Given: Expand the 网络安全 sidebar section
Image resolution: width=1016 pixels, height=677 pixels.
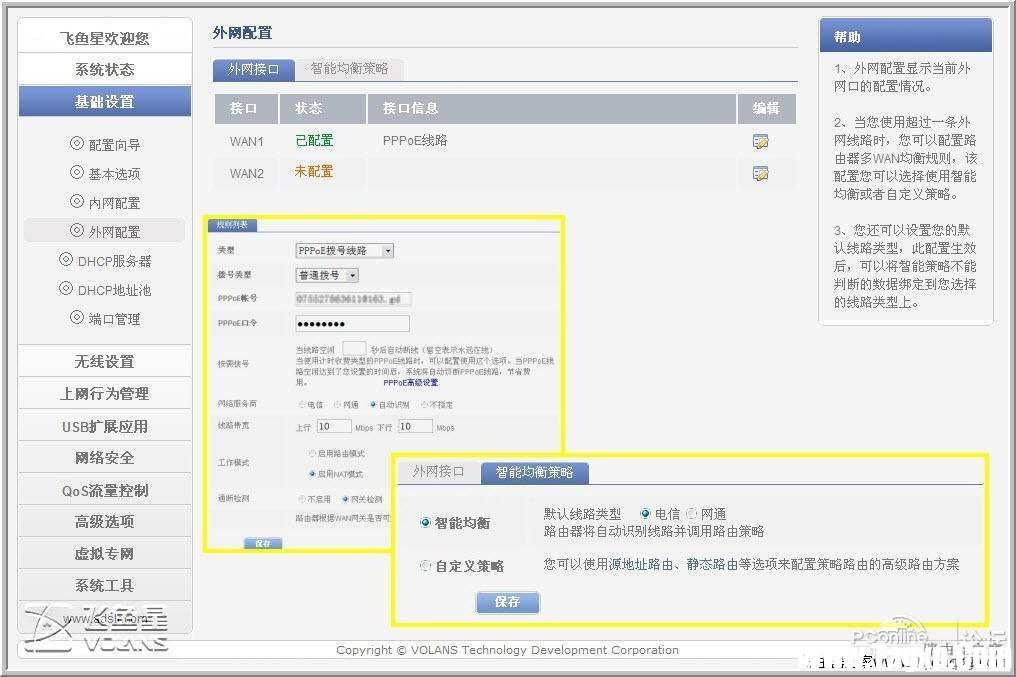Looking at the screenshot, I should [x=105, y=458].
